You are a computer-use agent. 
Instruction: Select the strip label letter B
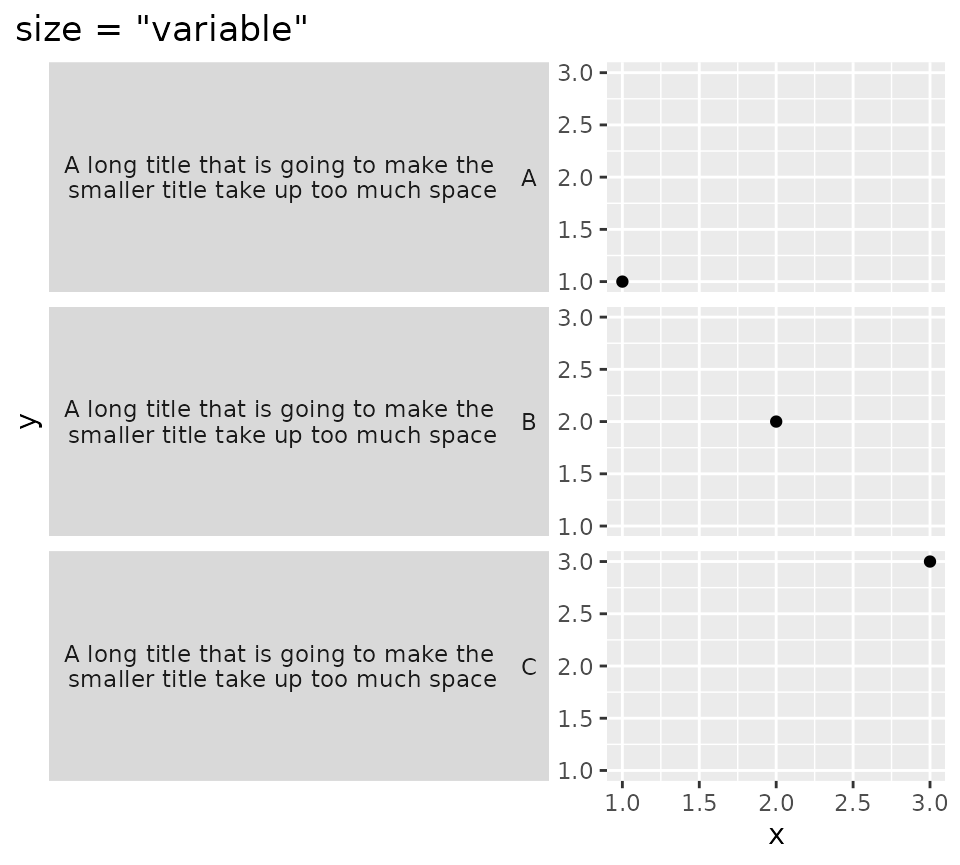(x=529, y=422)
